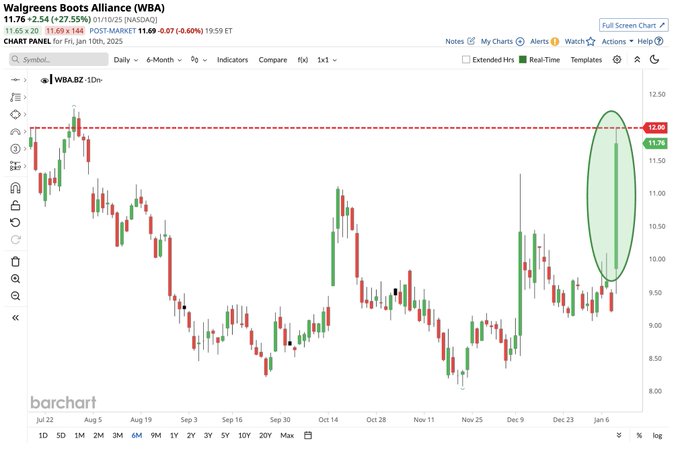Select the Max time range
This screenshot has width=680, height=449.
click(287, 436)
